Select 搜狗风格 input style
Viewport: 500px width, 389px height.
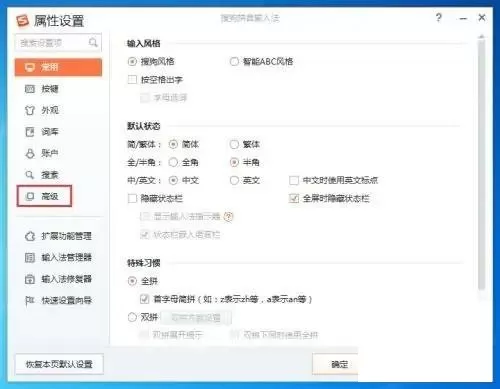point(132,62)
